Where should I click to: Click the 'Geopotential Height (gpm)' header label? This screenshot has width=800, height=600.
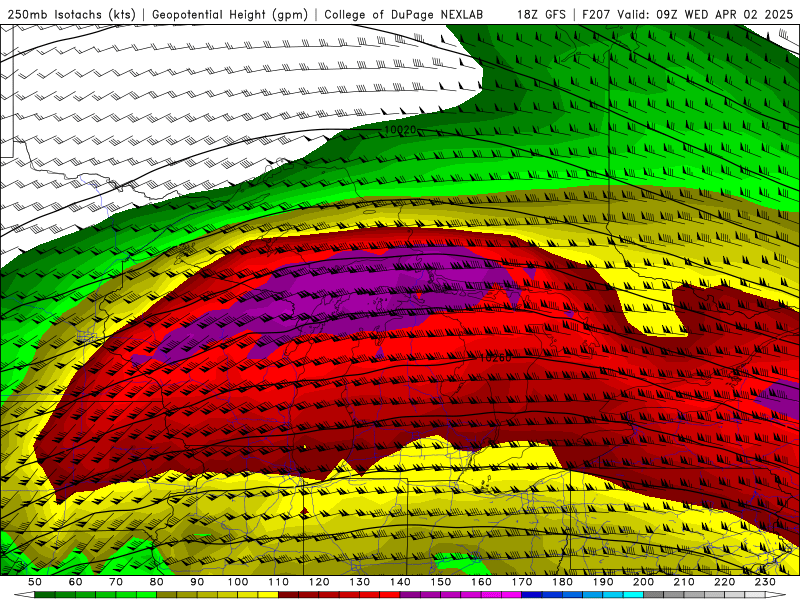point(230,14)
